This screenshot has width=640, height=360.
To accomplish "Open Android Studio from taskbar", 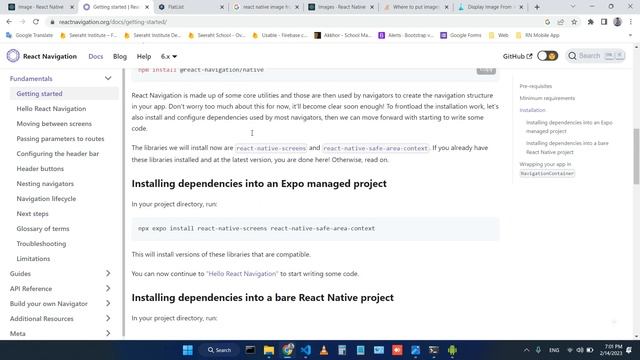I will [452, 350].
